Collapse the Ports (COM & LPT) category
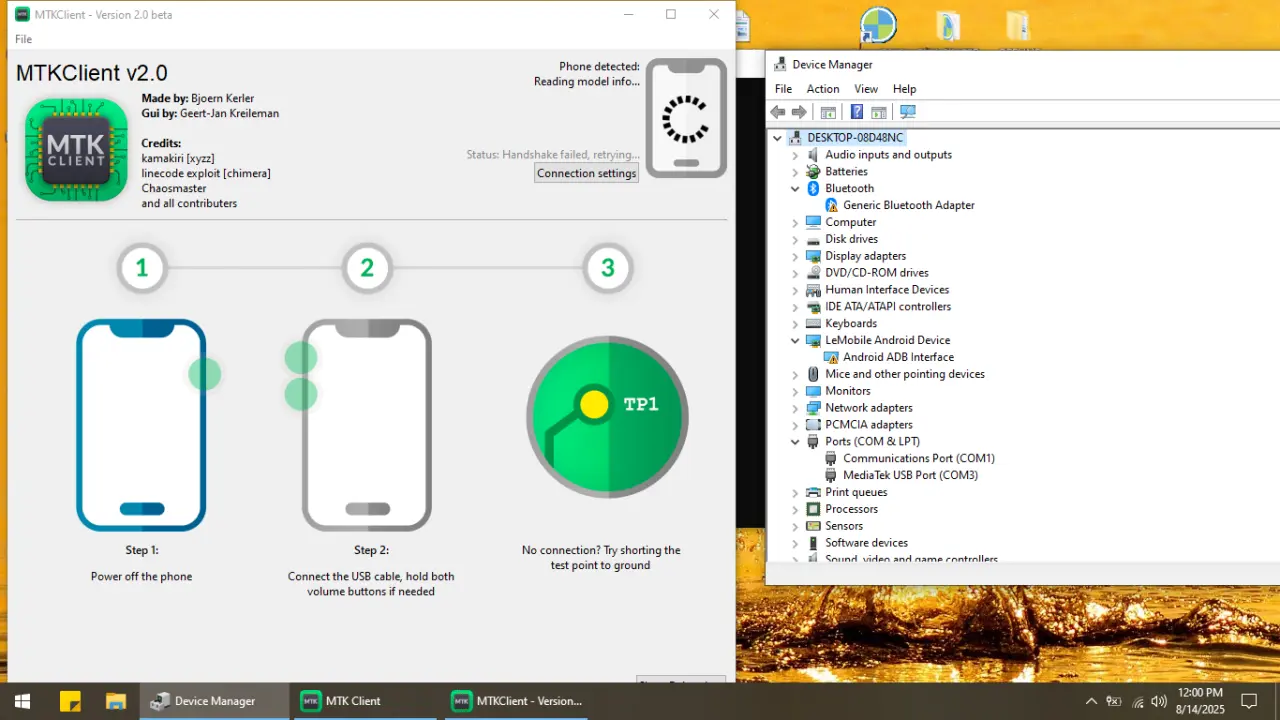 click(x=796, y=442)
